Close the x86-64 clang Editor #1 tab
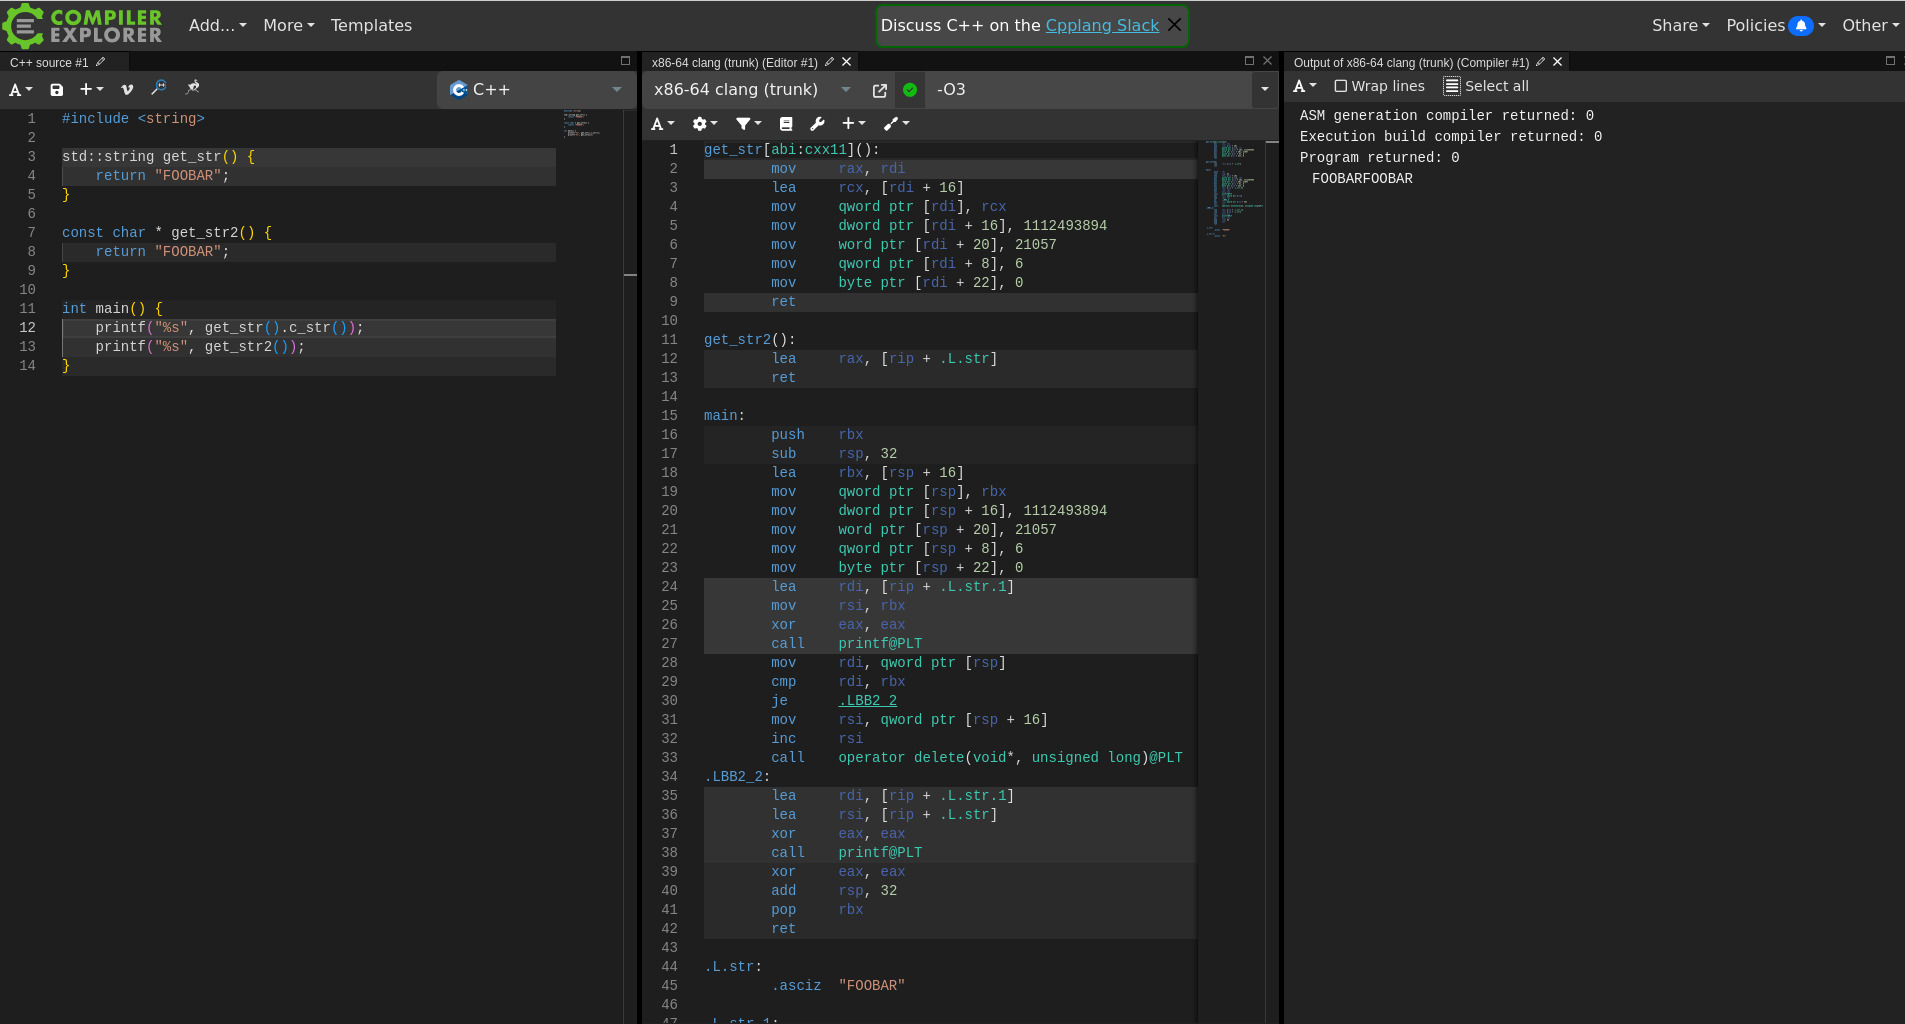The height and width of the screenshot is (1024, 1905). [x=847, y=62]
